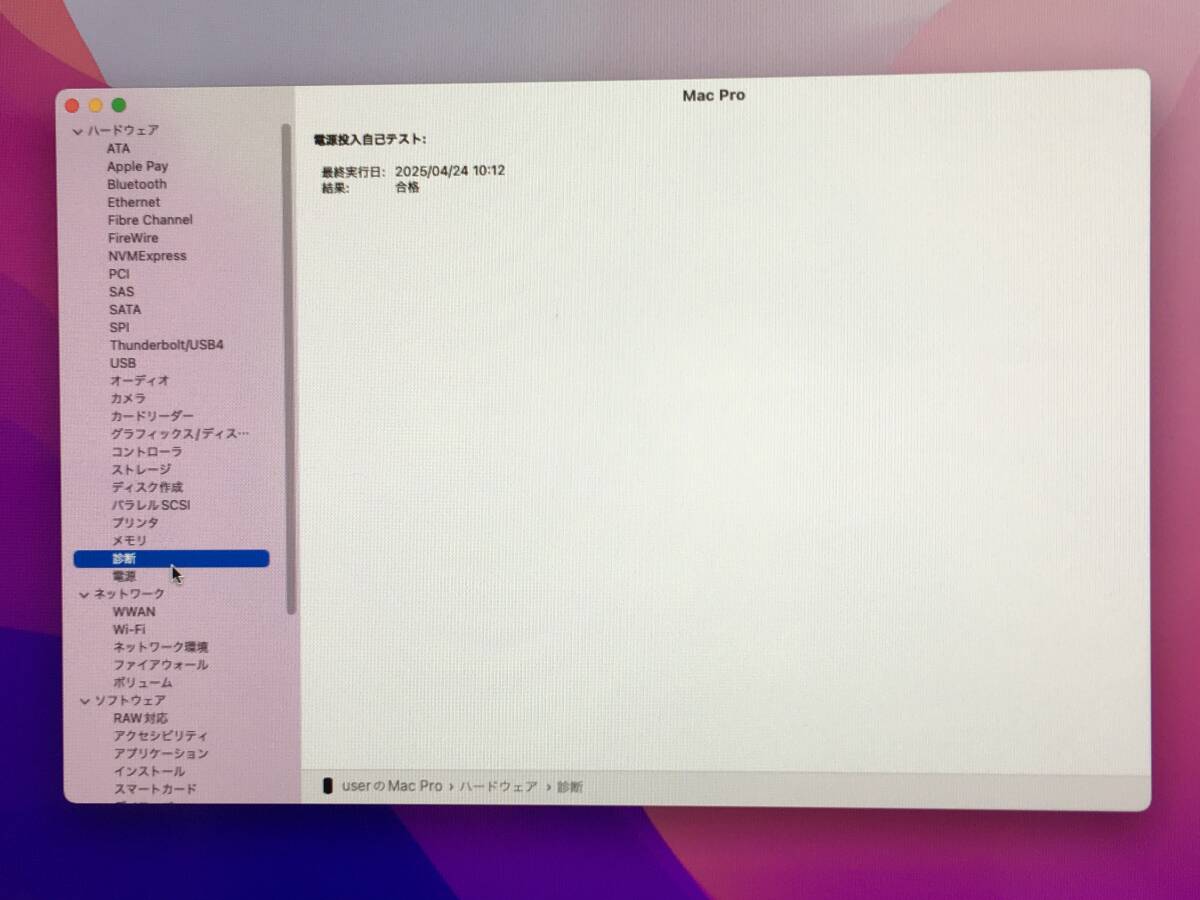Click the date value 2025/04/24 10:12

point(449,171)
